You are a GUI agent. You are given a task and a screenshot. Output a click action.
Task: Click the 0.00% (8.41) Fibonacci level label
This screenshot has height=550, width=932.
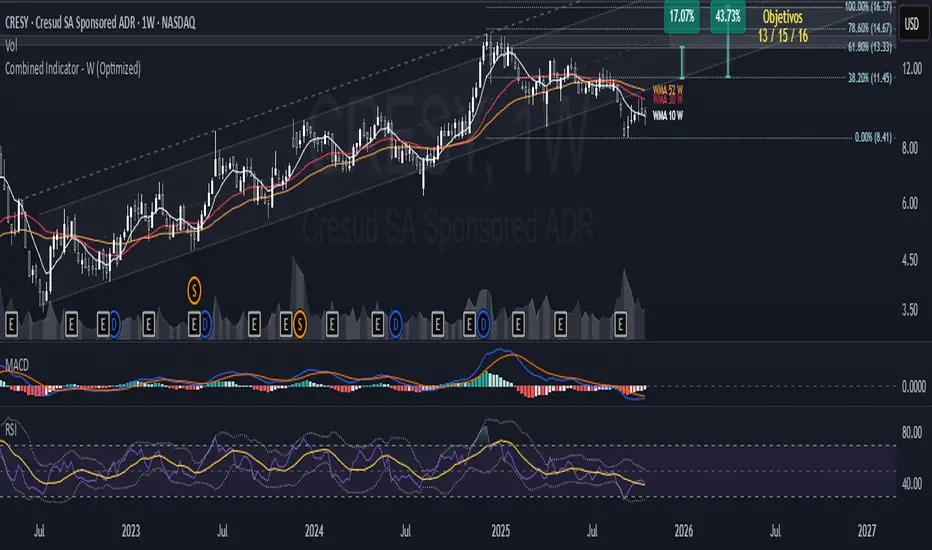point(873,138)
